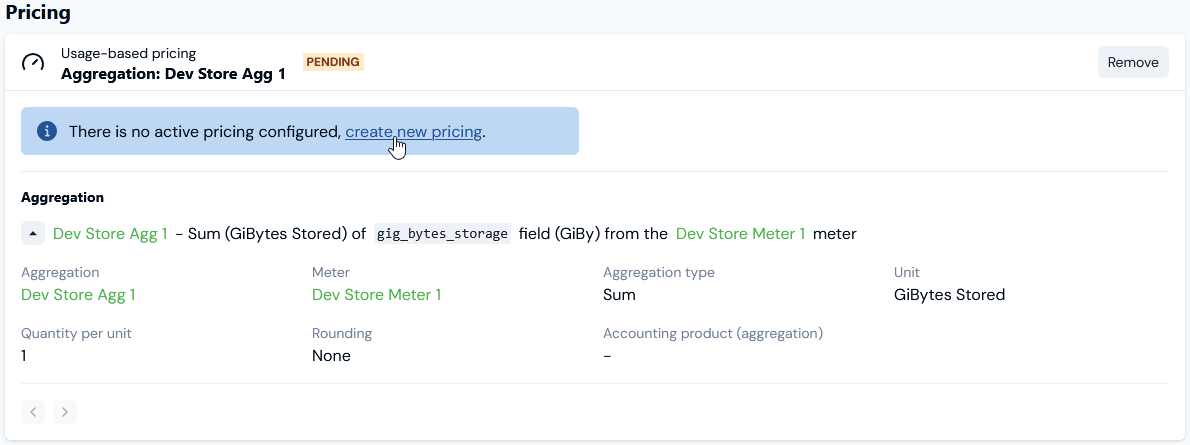Screen dimensions: 1190x445
Task: Click the bold 'Aggregation' section heading
Action: click(x=62, y=197)
